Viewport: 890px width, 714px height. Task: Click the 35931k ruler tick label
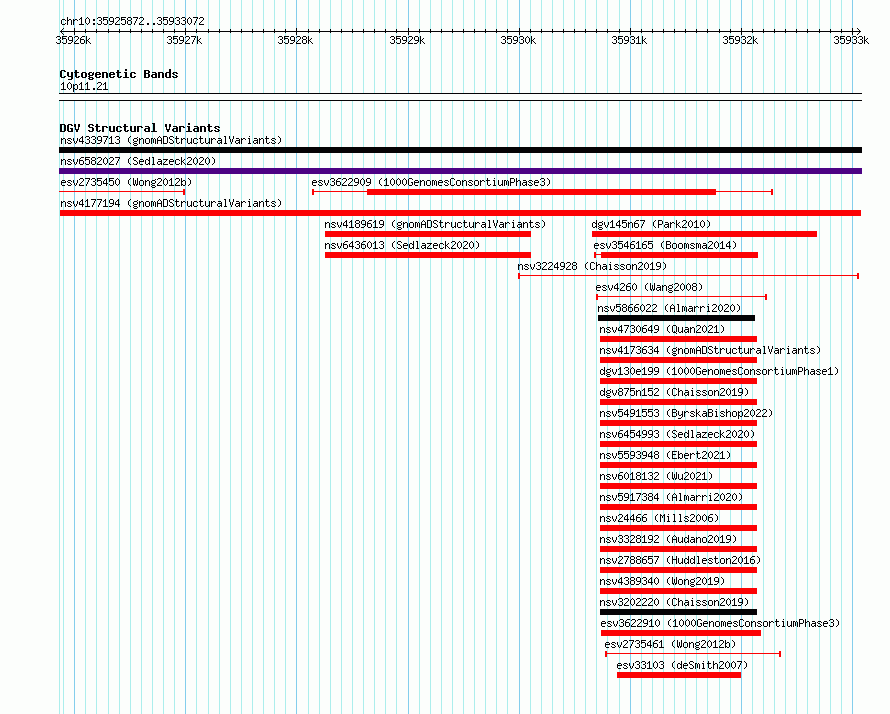point(629,40)
